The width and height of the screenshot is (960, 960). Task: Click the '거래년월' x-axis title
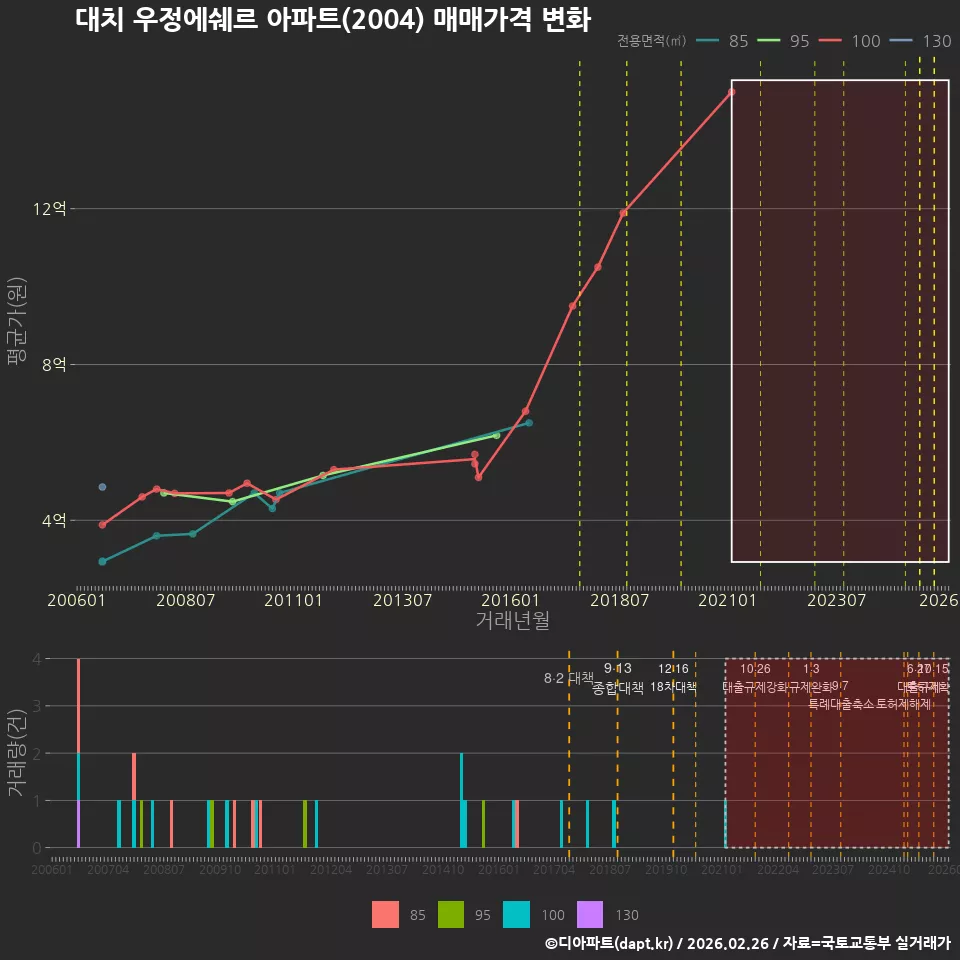tap(512, 620)
